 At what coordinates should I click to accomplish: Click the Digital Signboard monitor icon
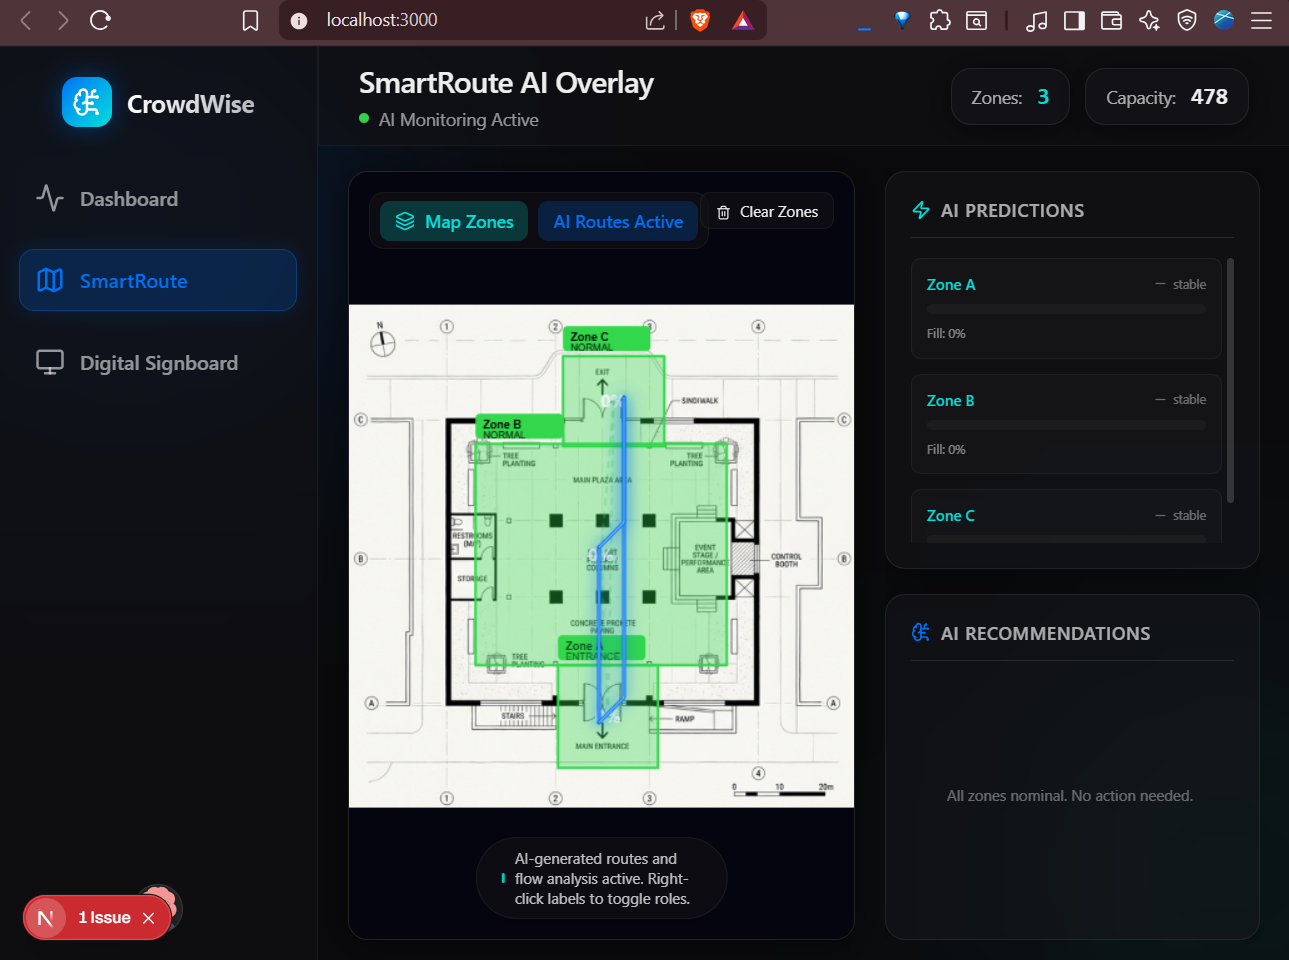pos(50,362)
